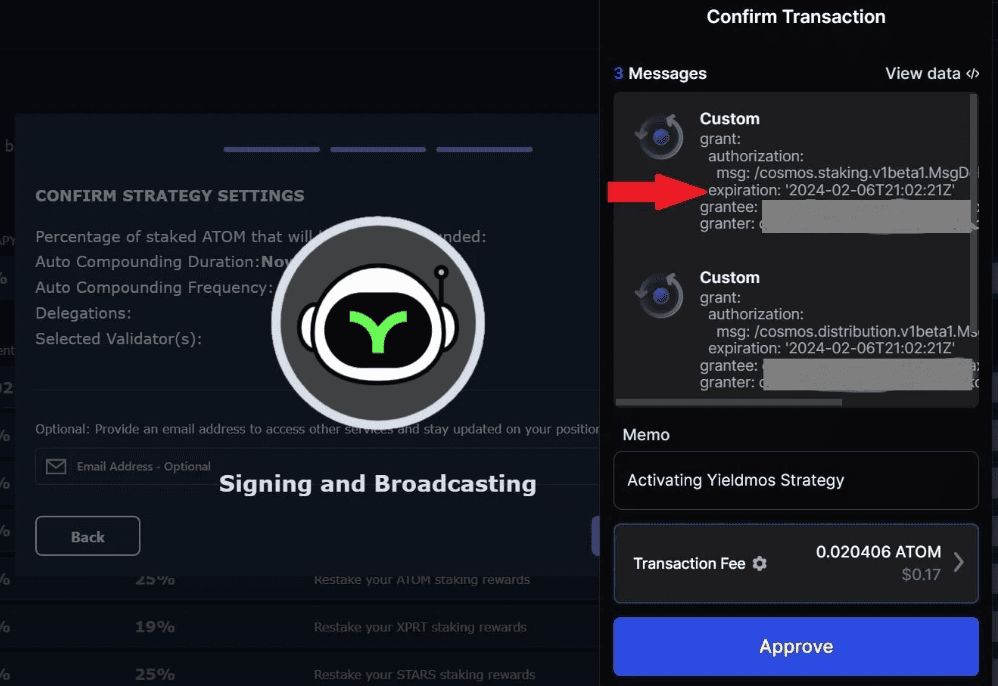
Task: Click the first progress step bar
Action: [x=272, y=150]
